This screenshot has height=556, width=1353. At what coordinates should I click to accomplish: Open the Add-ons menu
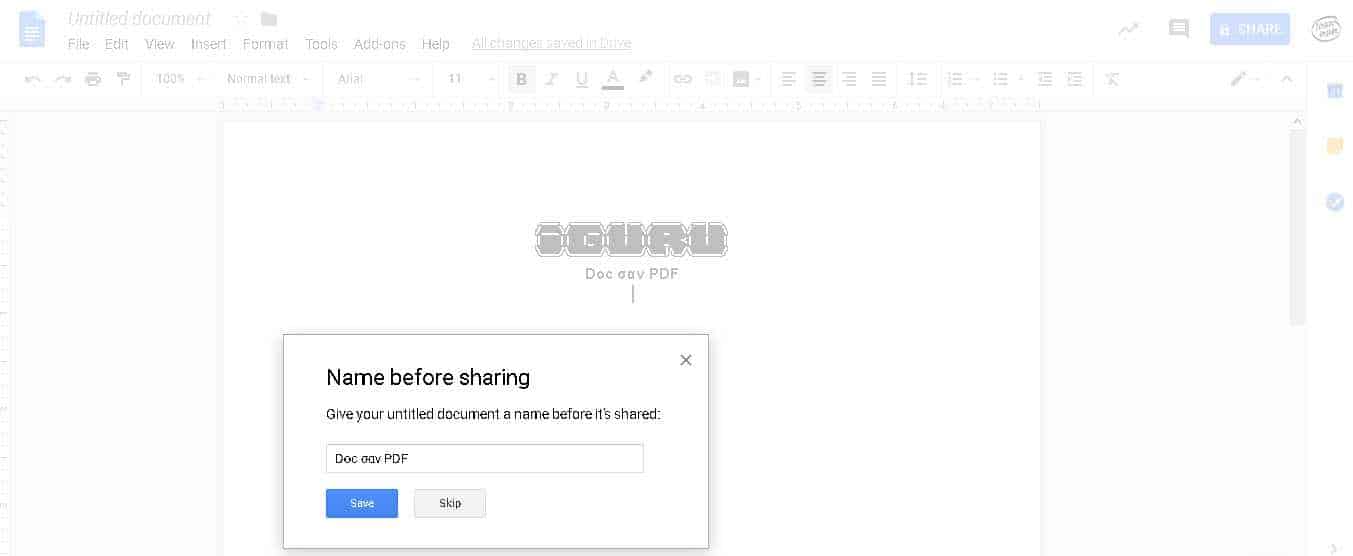point(380,44)
